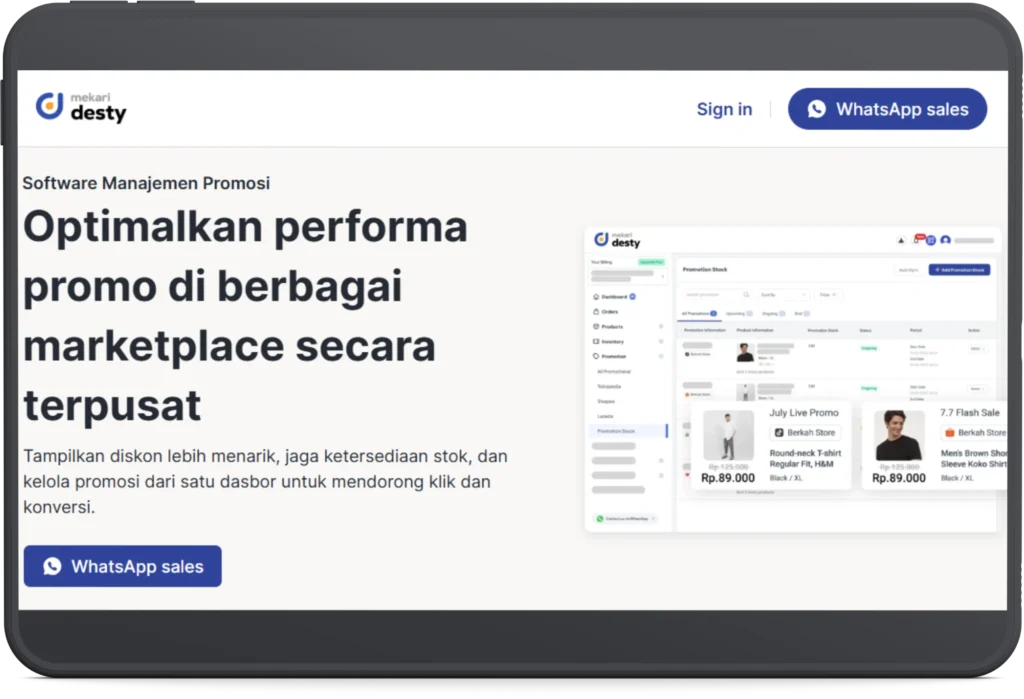Open Inventory via its sidebar icon
The image size is (1024, 699).
(596, 342)
